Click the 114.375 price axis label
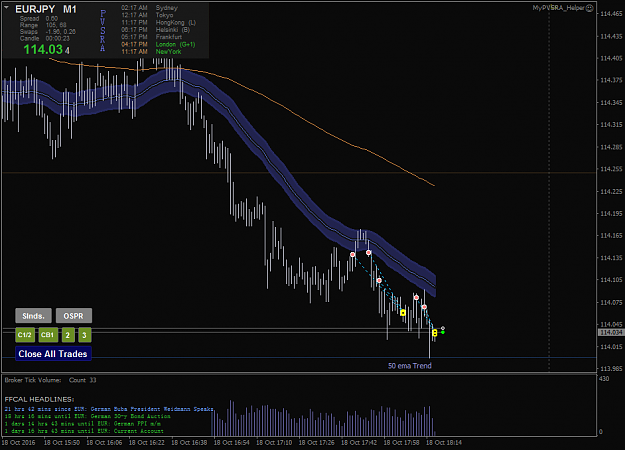 tap(611, 80)
